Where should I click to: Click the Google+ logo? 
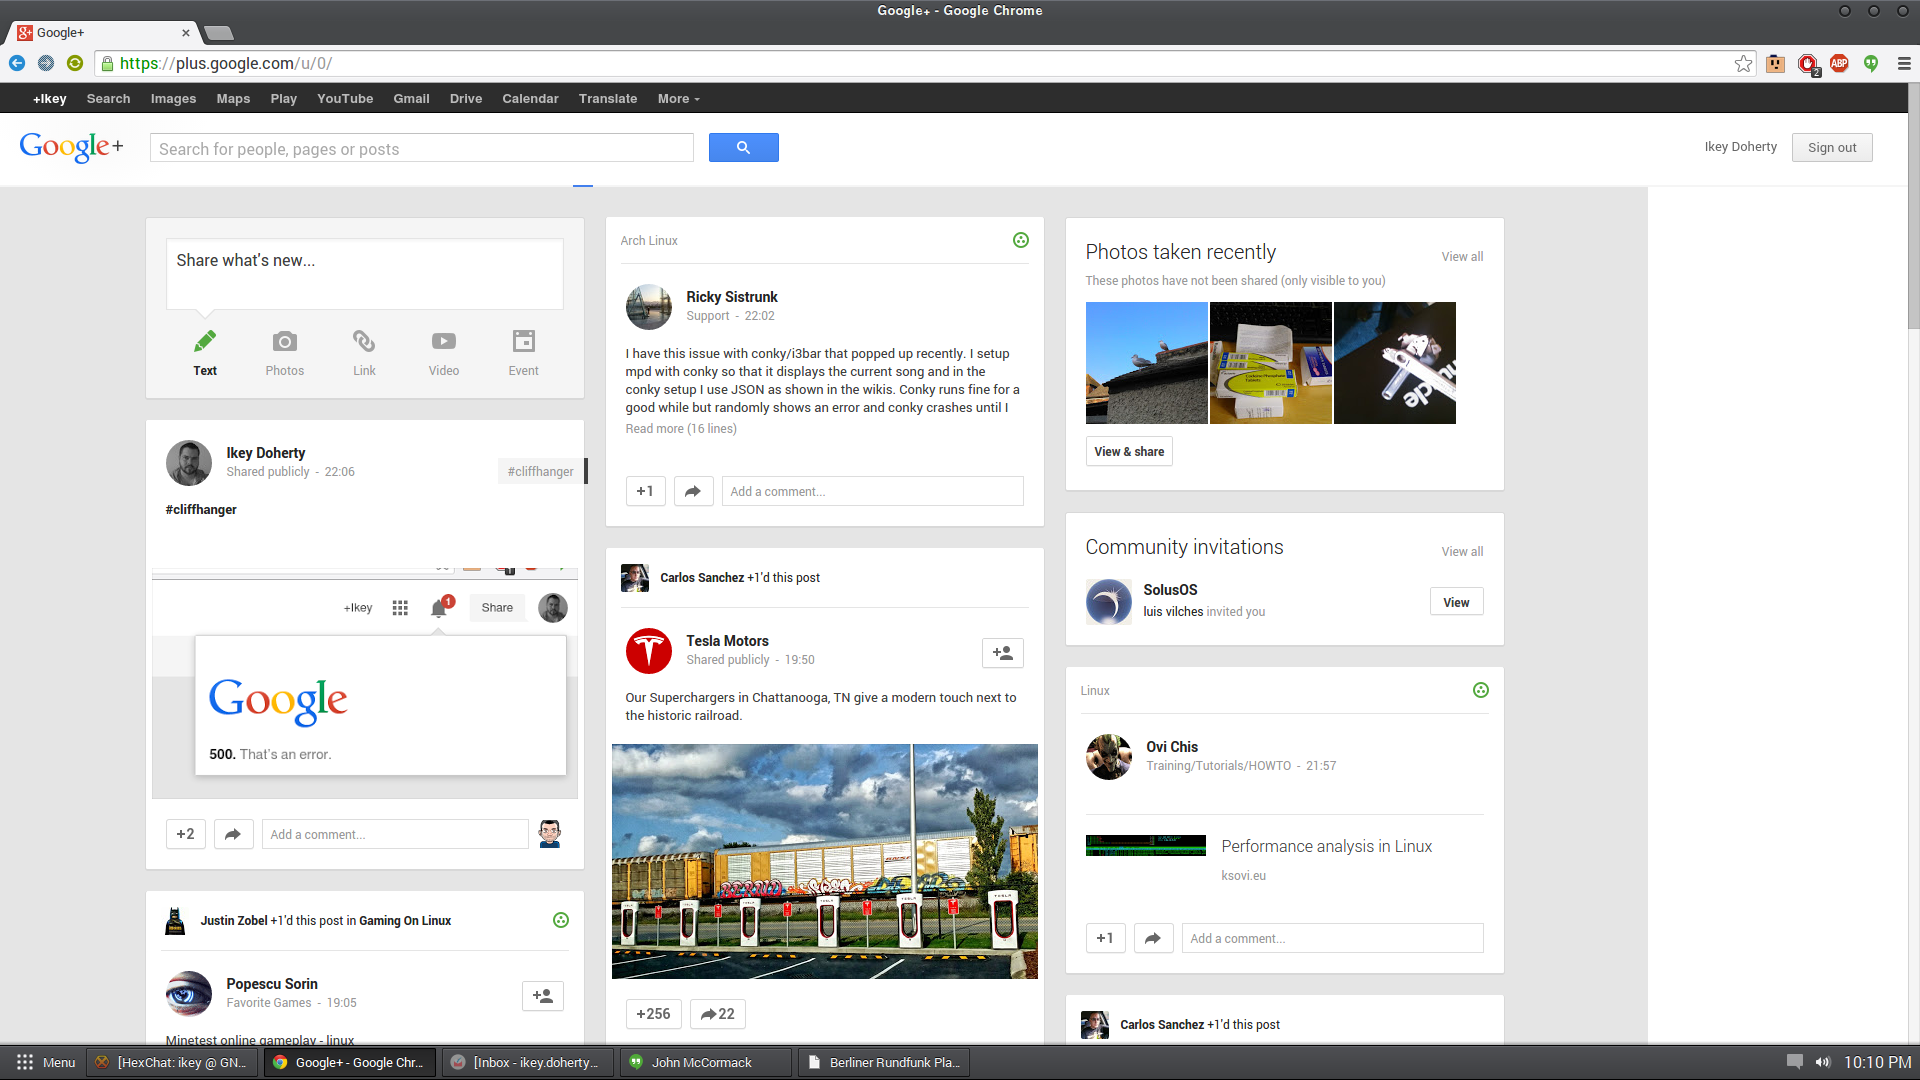click(x=71, y=147)
